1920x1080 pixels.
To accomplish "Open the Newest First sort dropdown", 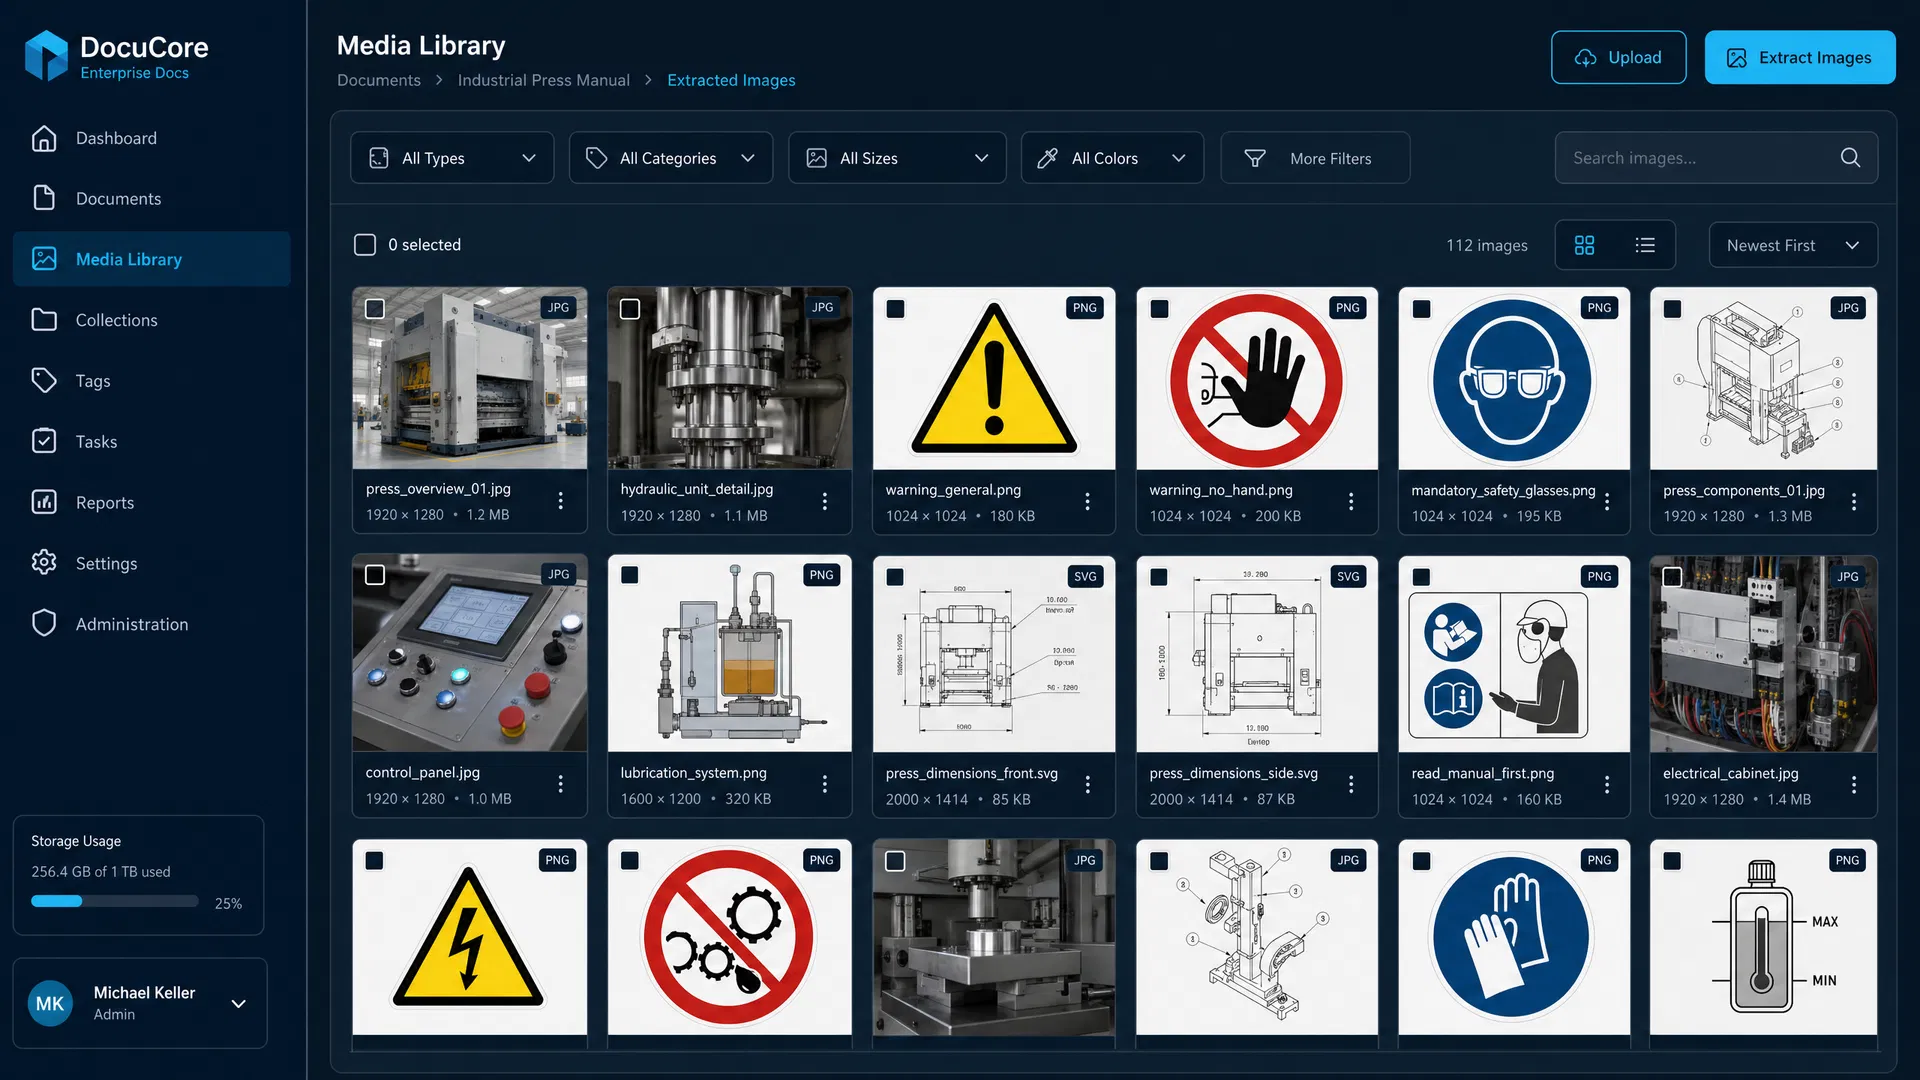I will coord(1793,245).
